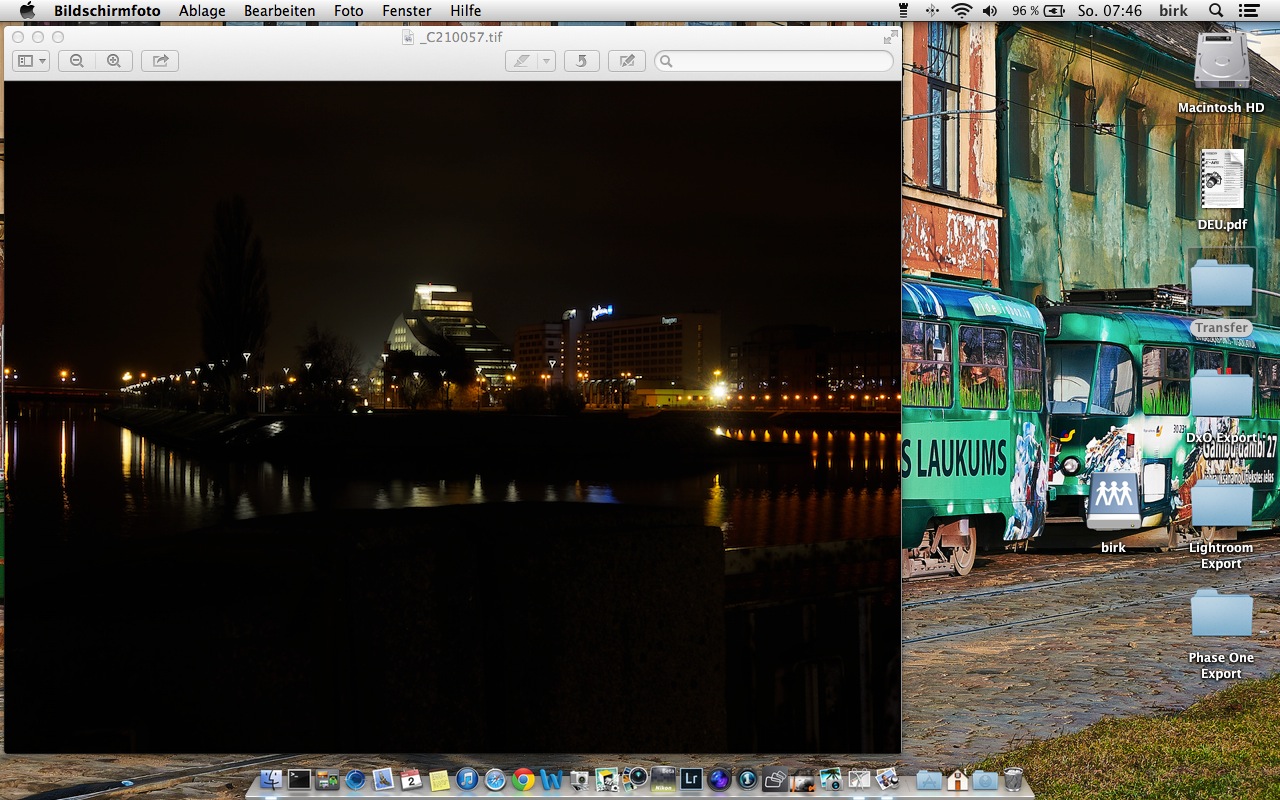Screen dimensions: 1280x800
Task: Open the Foto menu
Action: coord(349,11)
